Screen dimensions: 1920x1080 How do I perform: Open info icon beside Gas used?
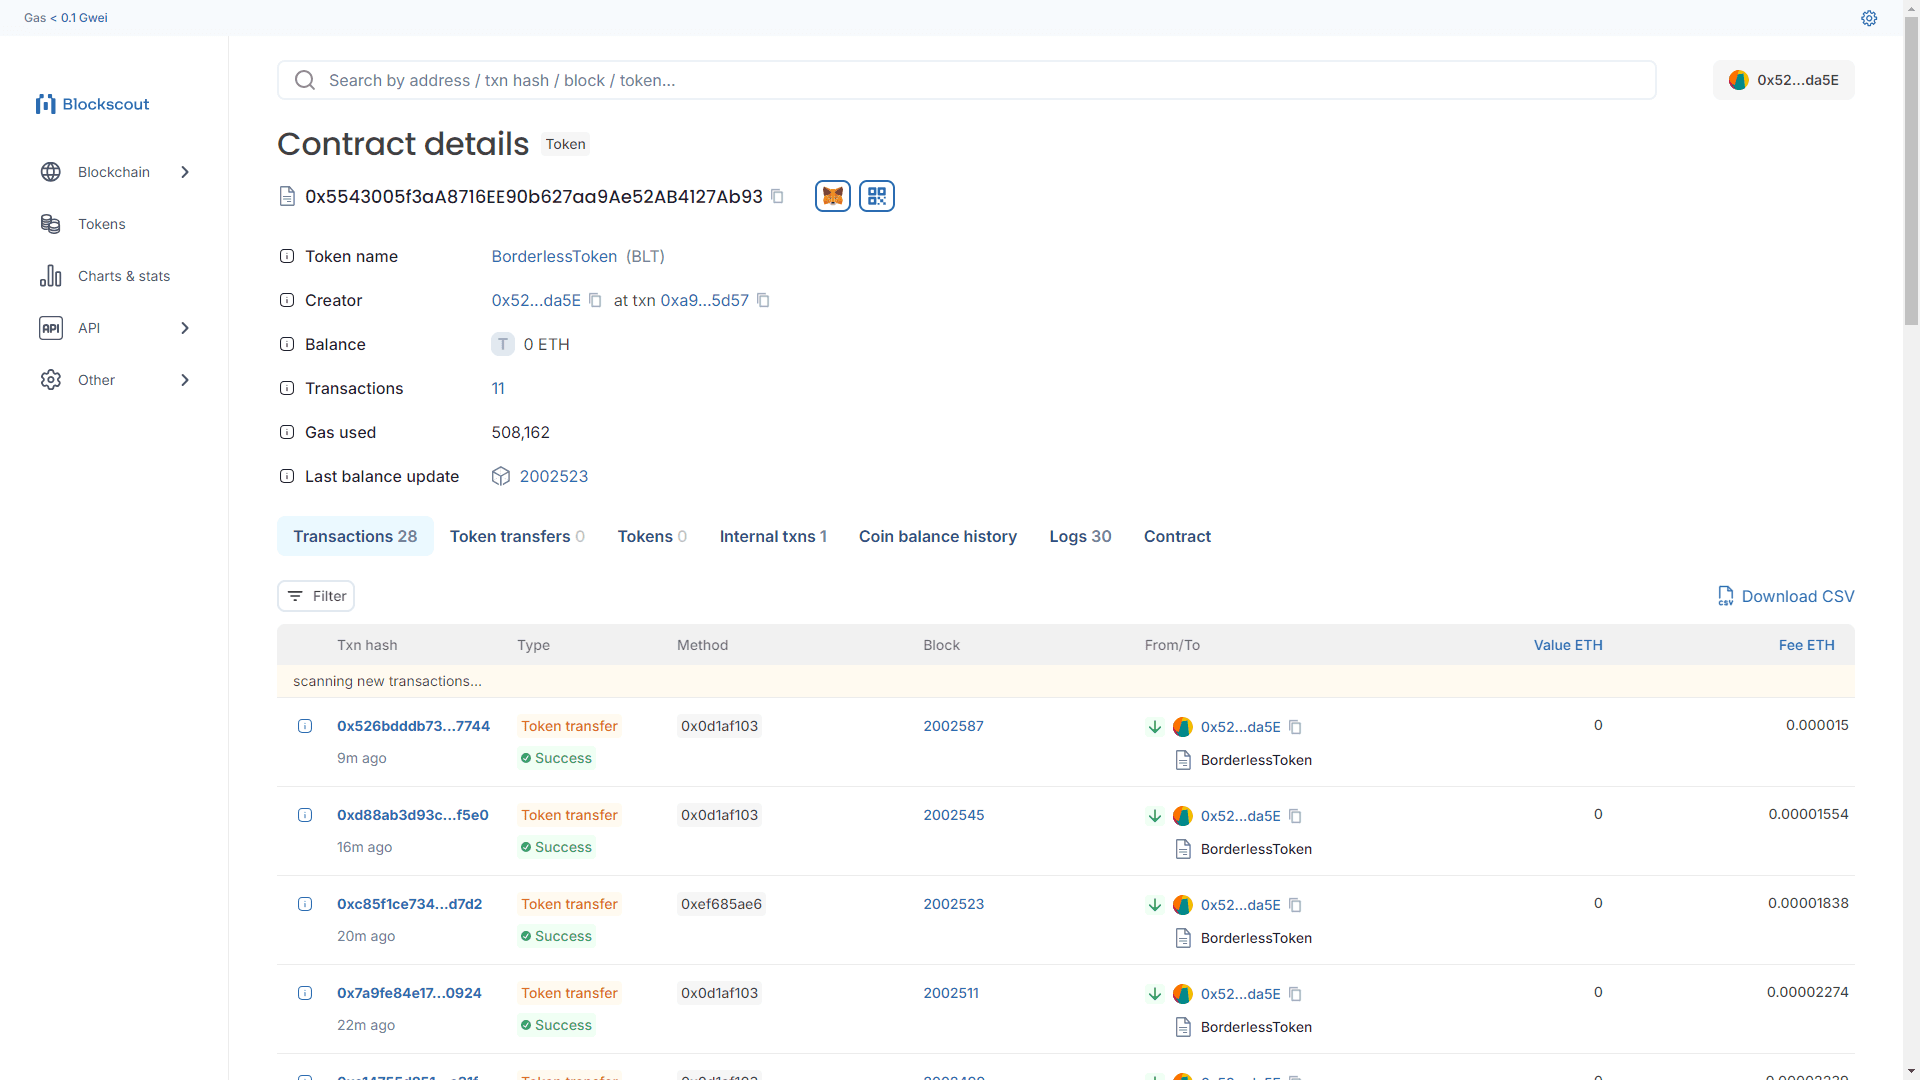click(287, 432)
